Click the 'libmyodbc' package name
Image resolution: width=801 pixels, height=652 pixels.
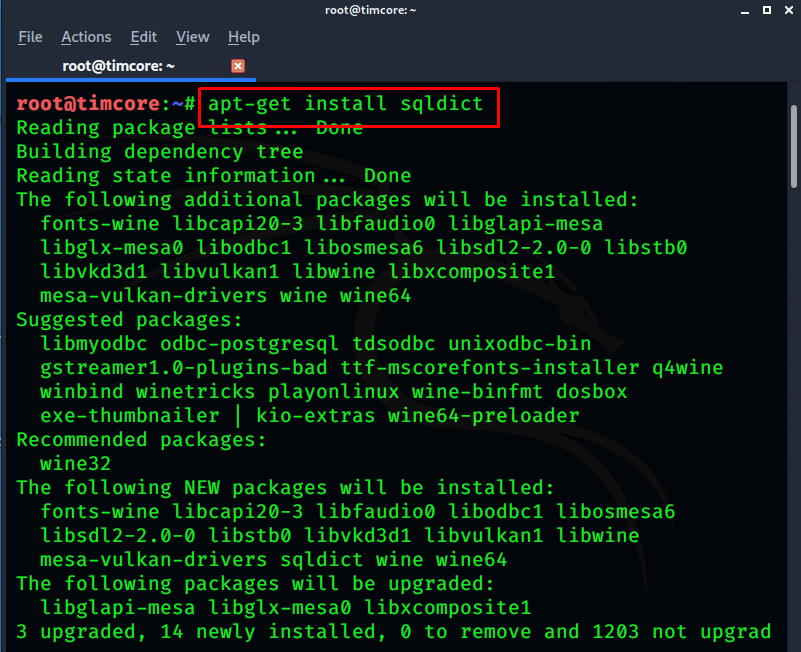click(x=94, y=344)
